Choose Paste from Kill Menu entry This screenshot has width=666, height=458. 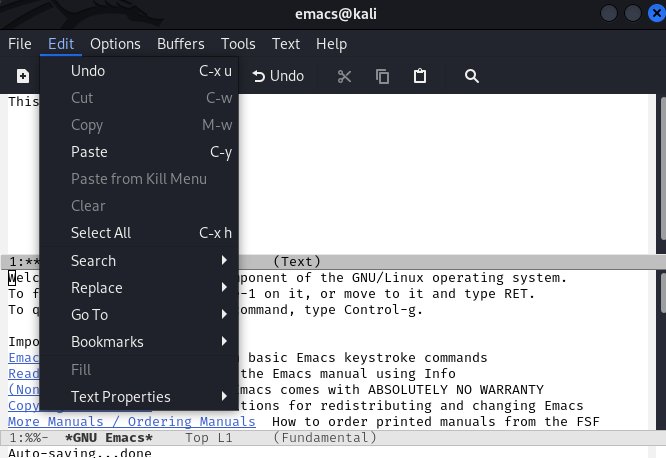[139, 179]
